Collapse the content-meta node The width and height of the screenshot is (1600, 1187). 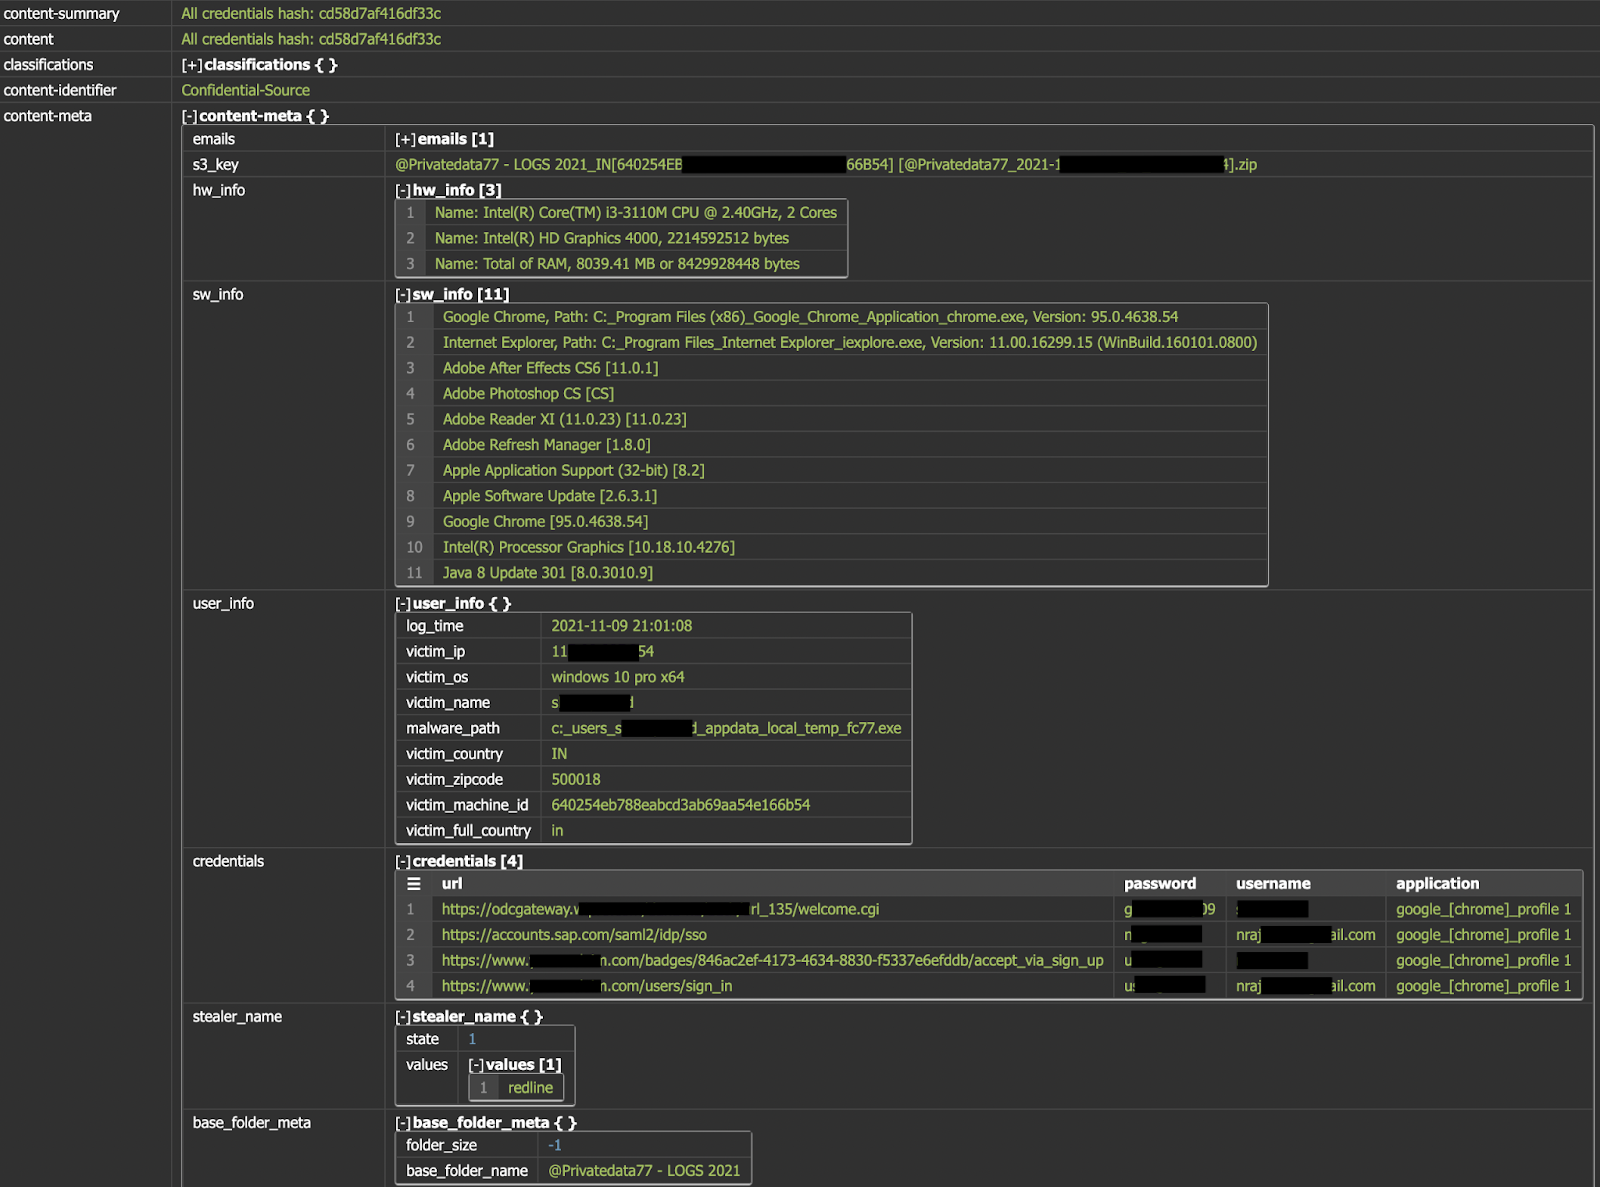(189, 116)
